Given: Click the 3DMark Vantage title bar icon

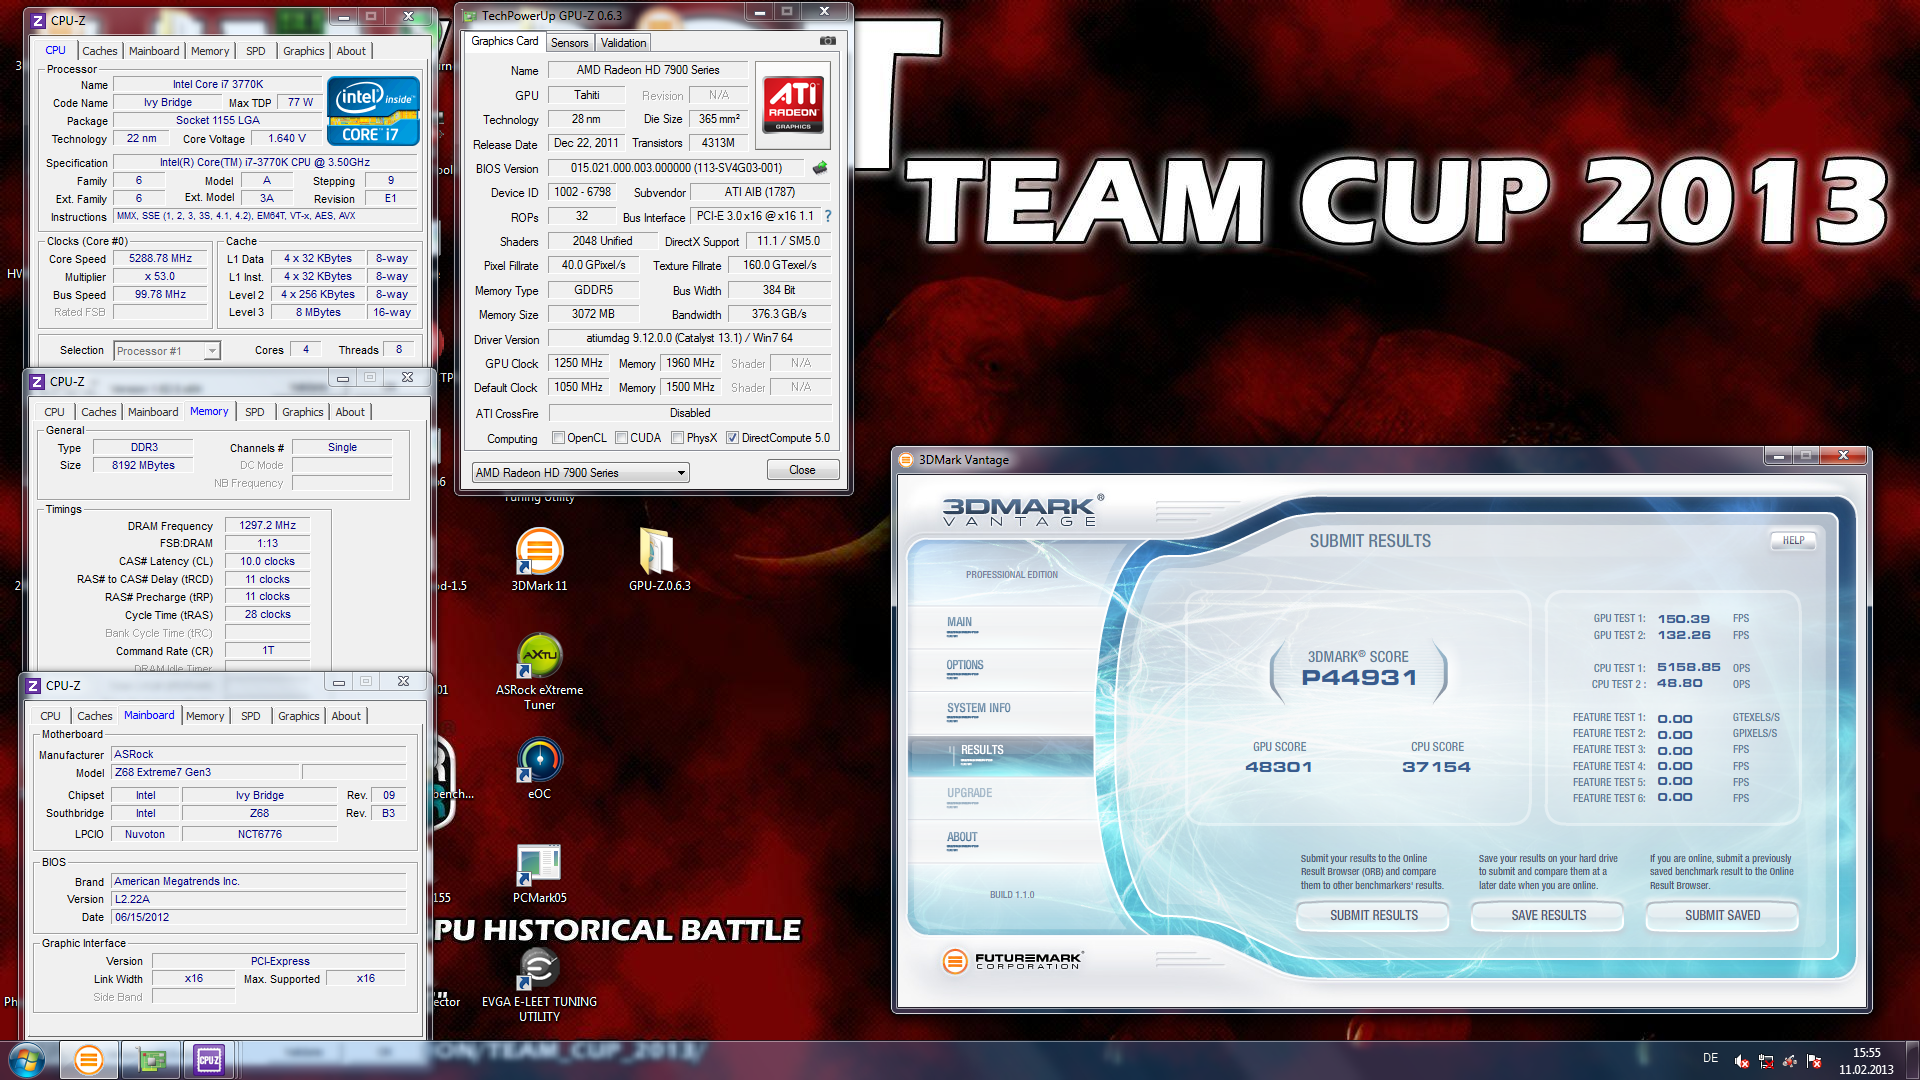Looking at the screenshot, I should [906, 460].
